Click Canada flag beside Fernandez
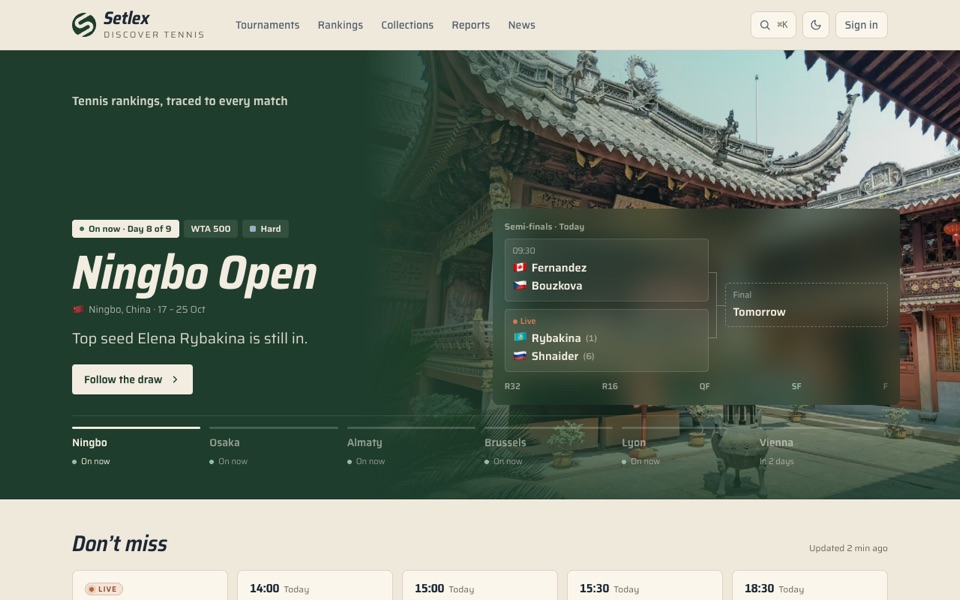960x600 pixels. pos(520,268)
